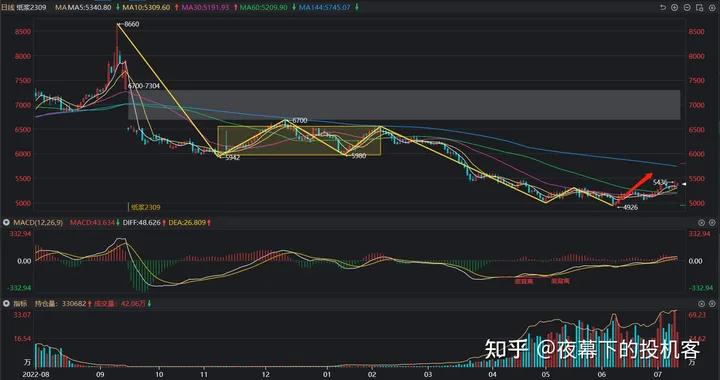Click the undo/restore chart view icon
720x380 pixels.
click(x=663, y=7)
